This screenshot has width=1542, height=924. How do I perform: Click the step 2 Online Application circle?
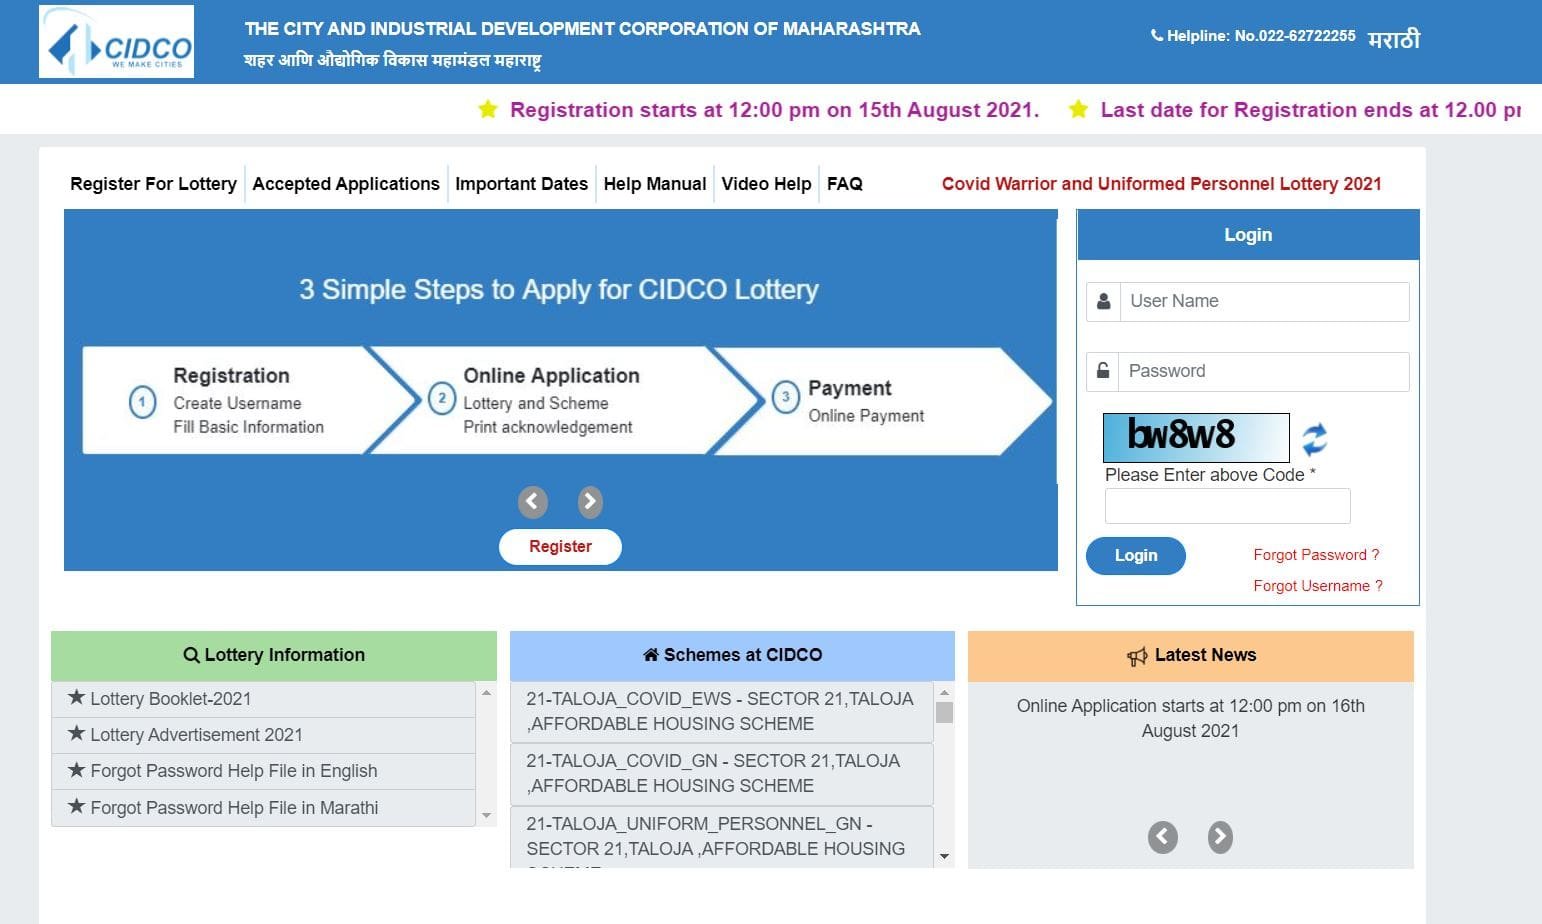(442, 398)
